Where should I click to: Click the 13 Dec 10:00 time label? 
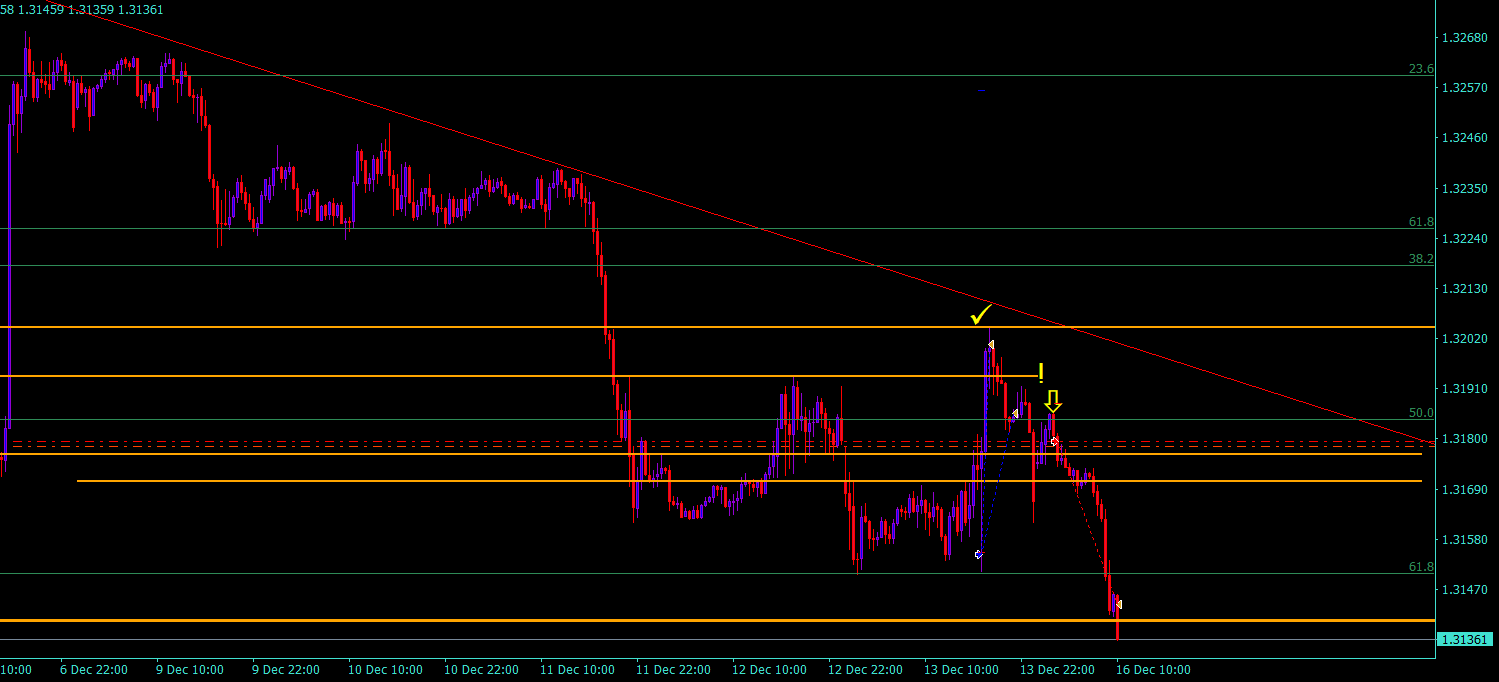961,669
